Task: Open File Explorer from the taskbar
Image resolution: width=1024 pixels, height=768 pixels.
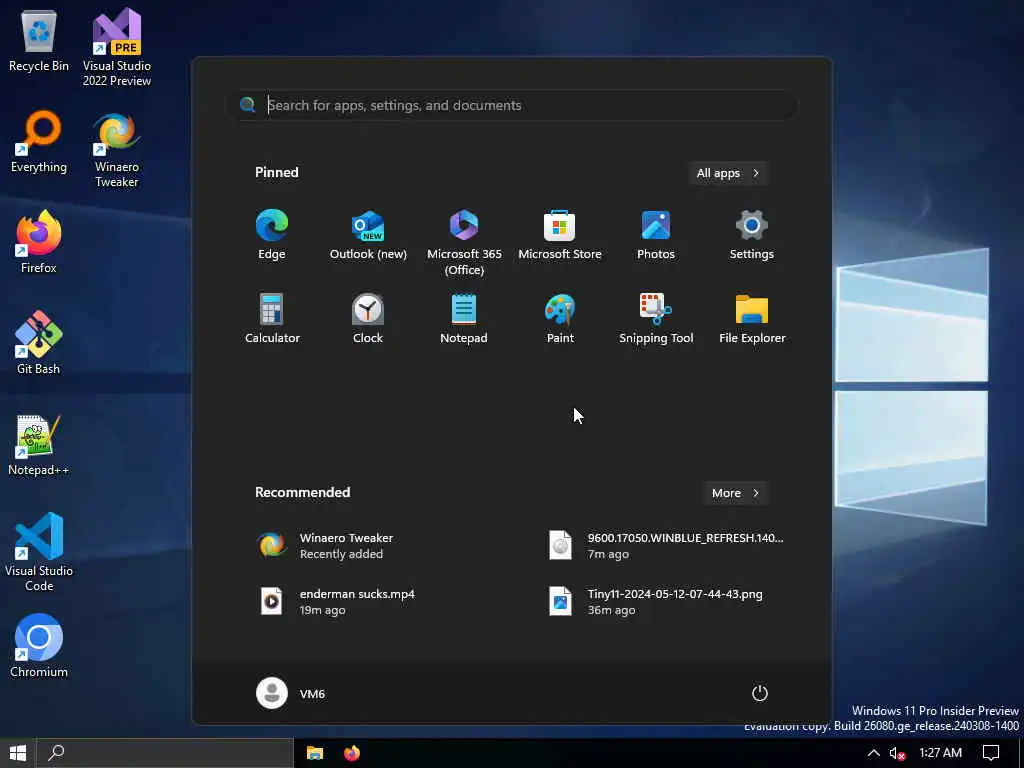Action: tap(315, 753)
